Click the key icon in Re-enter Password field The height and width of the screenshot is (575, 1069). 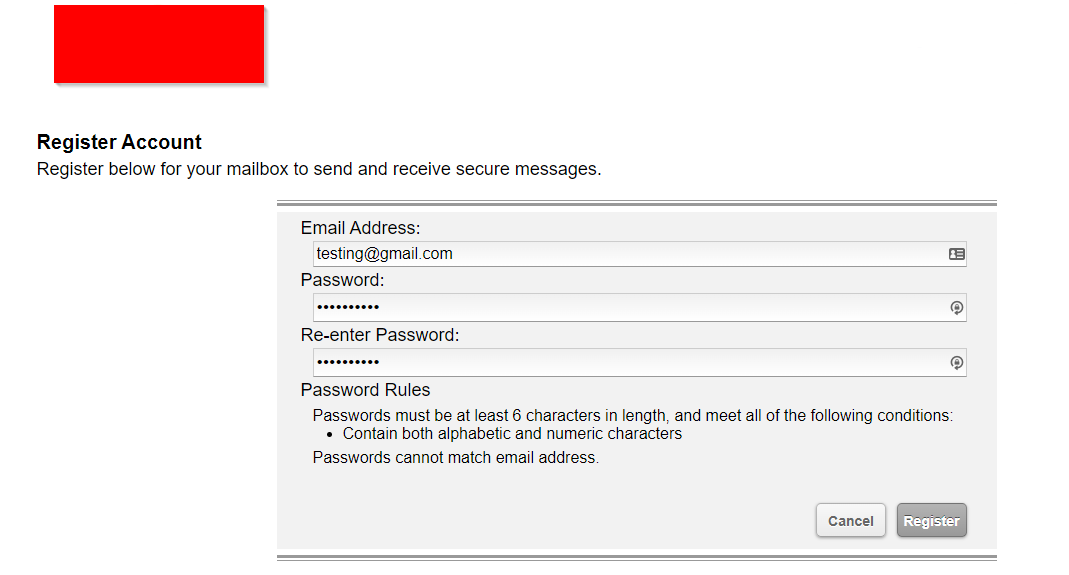point(957,363)
